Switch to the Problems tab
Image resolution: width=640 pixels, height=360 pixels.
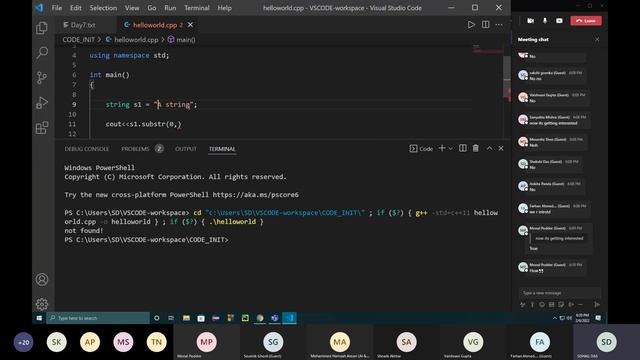[135, 149]
